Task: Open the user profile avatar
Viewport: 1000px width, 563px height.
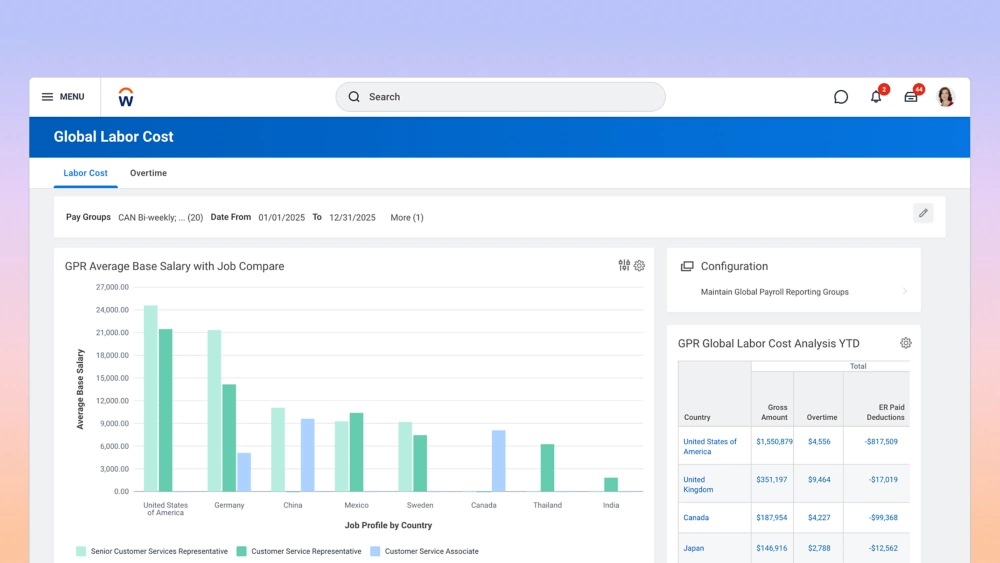Action: click(x=945, y=97)
